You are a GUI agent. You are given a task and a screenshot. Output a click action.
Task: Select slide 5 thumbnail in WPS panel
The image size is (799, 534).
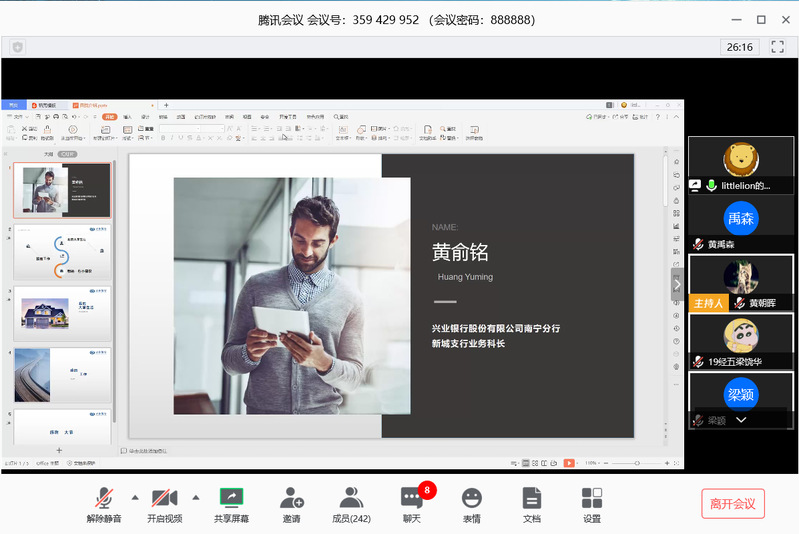[62, 427]
